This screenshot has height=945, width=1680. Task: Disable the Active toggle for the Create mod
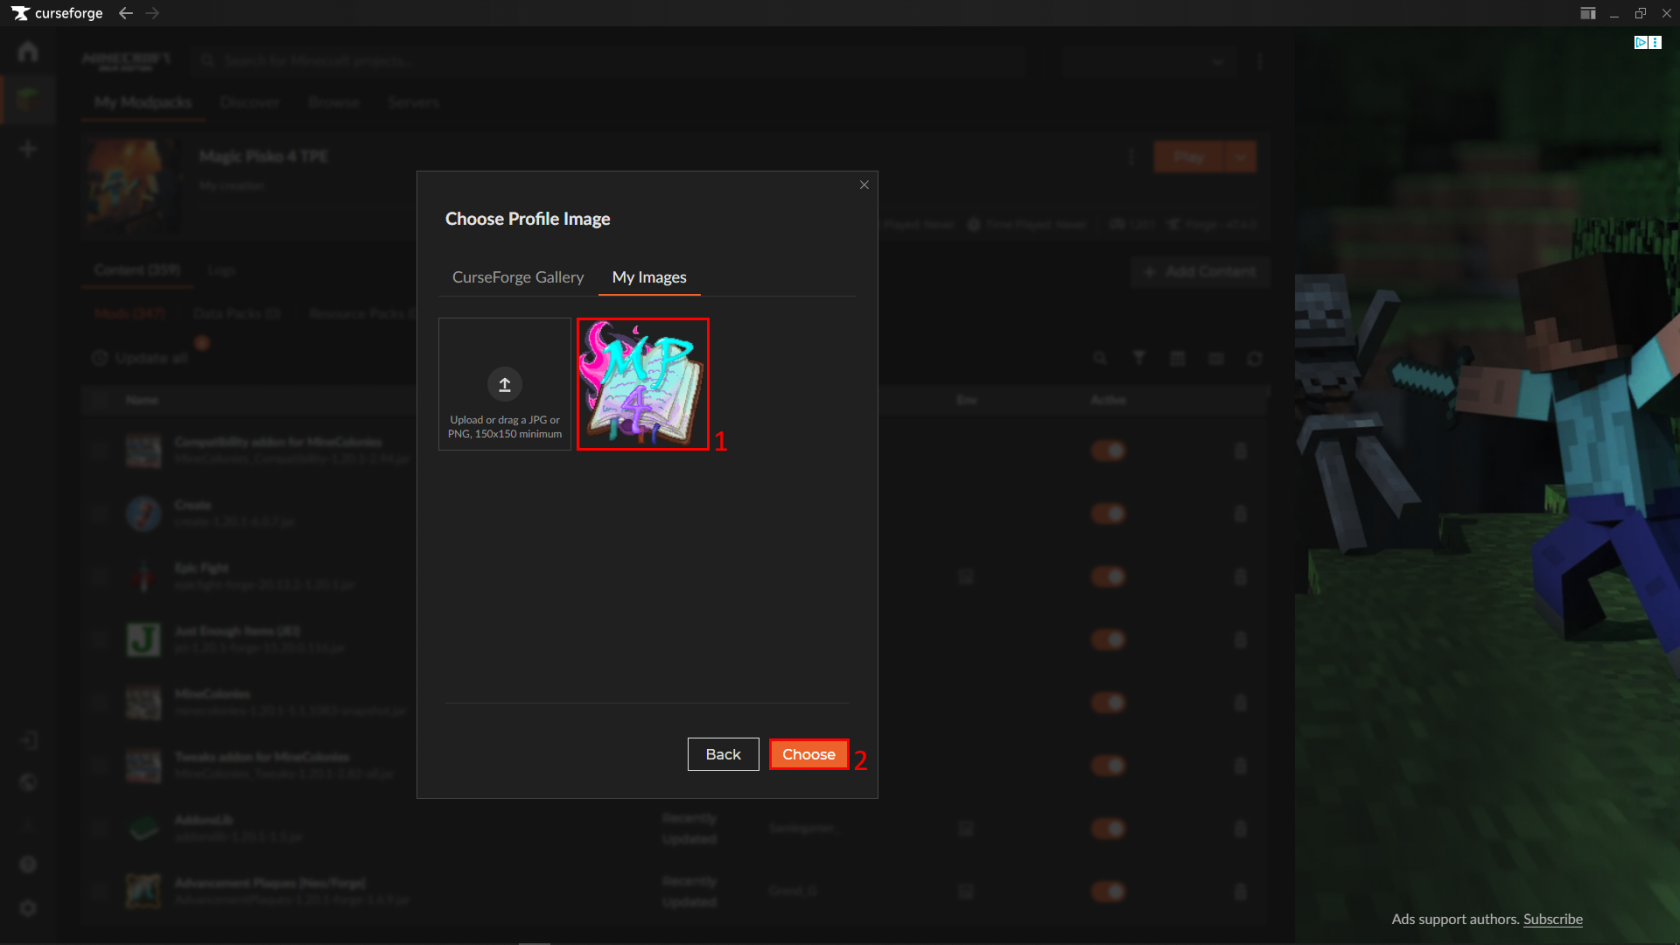(x=1108, y=513)
